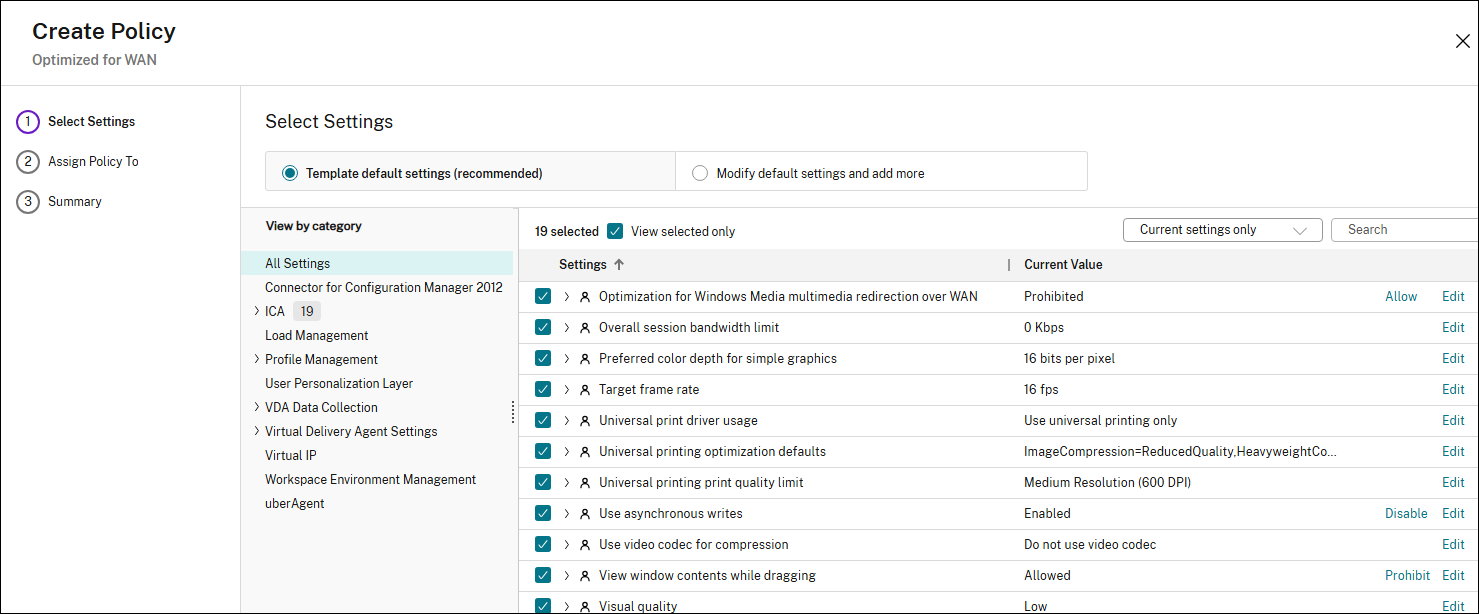
Task: Uncheck the Use video codec for compression checkbox
Action: (543, 545)
